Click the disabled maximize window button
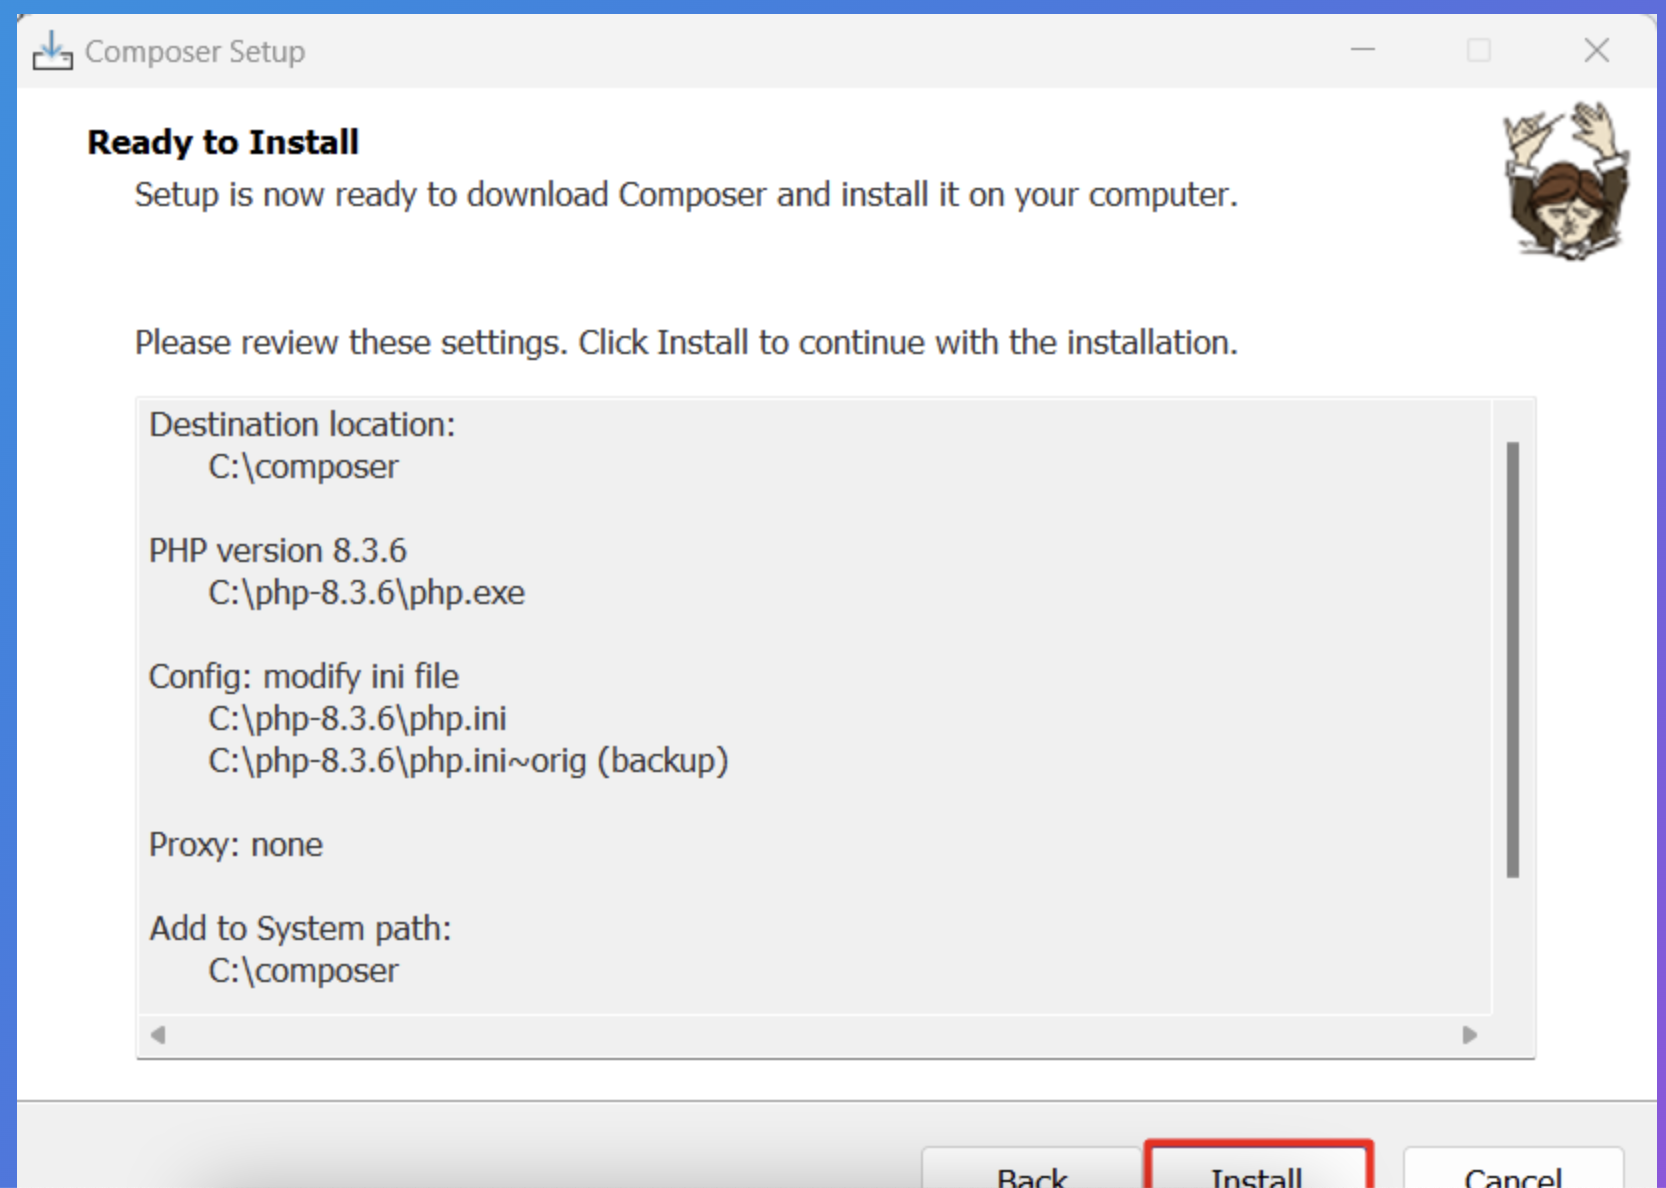1666x1188 pixels. coord(1479,50)
